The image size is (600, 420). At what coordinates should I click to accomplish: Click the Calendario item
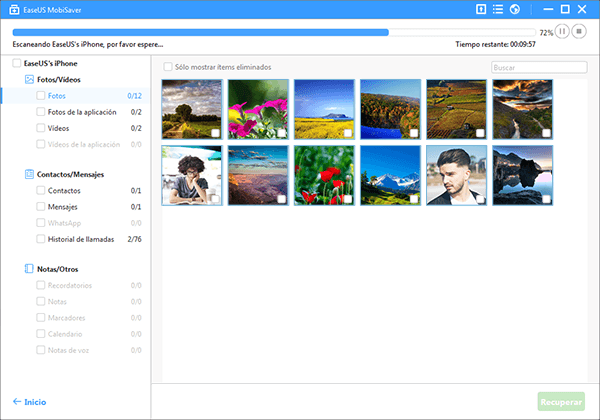(65, 334)
